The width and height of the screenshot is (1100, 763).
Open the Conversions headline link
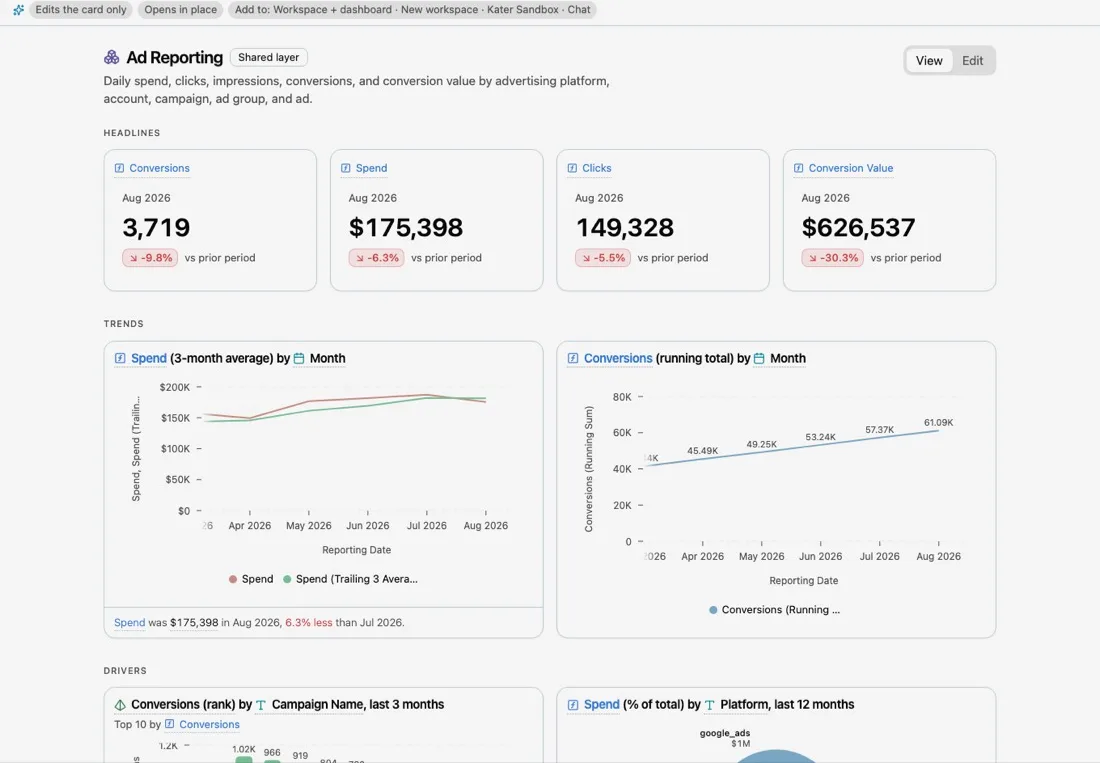(159, 168)
